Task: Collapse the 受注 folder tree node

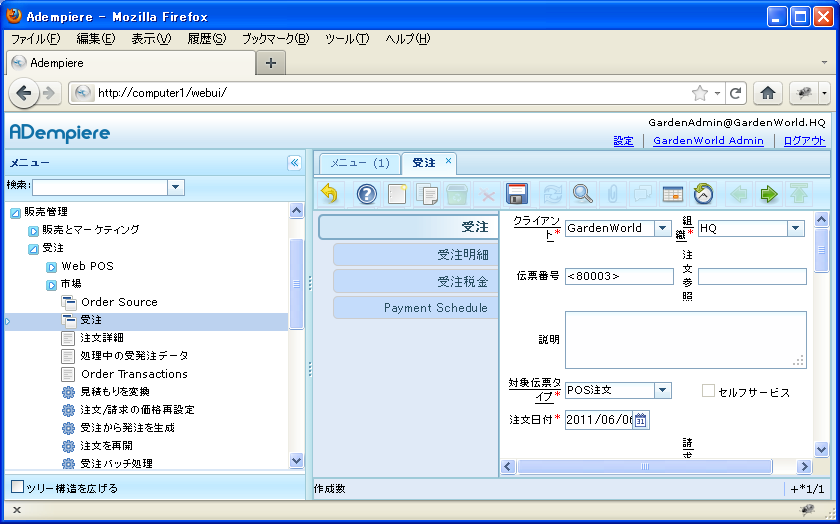Action: pos(33,249)
